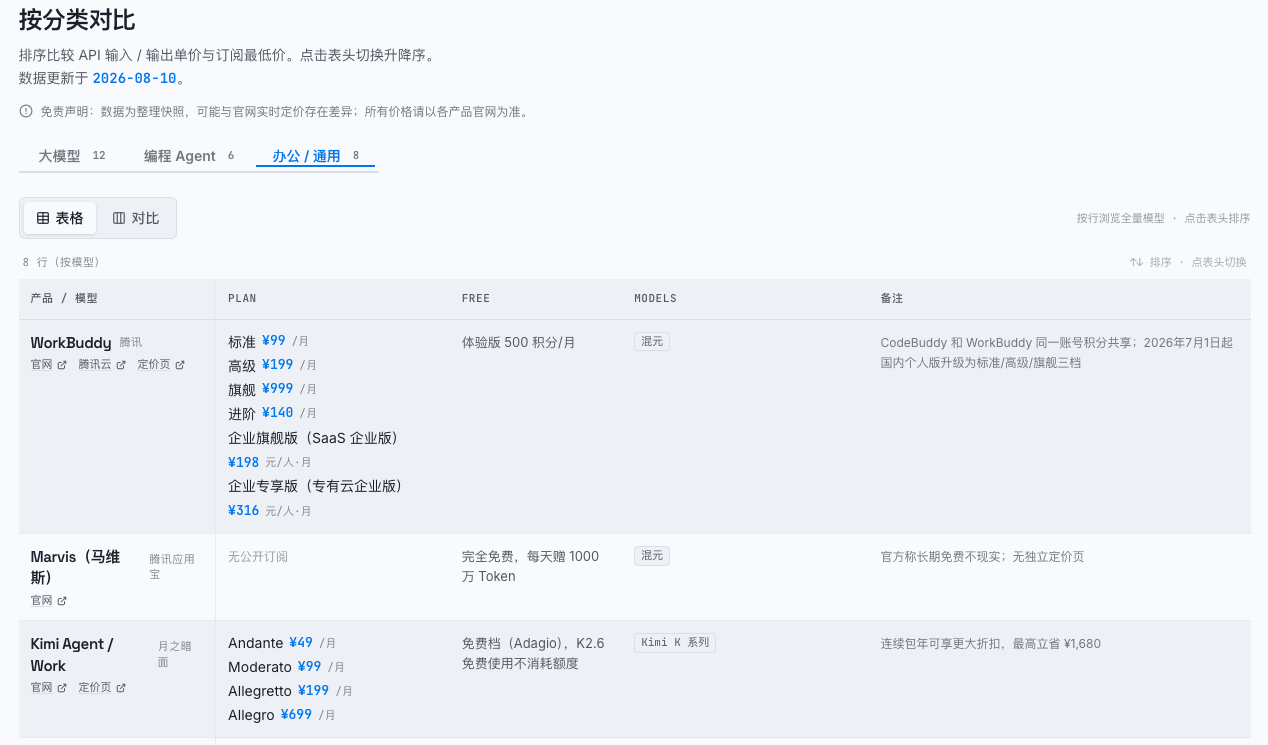Click the update date 2026-08-10

(135, 78)
